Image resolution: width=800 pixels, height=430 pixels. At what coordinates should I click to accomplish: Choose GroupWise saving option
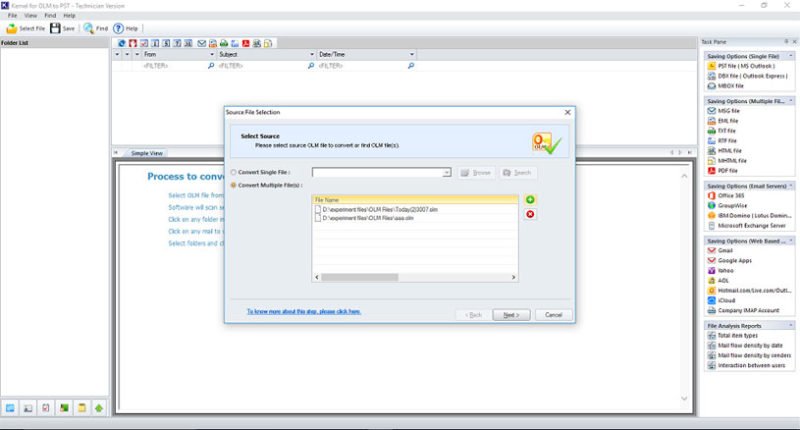point(728,206)
